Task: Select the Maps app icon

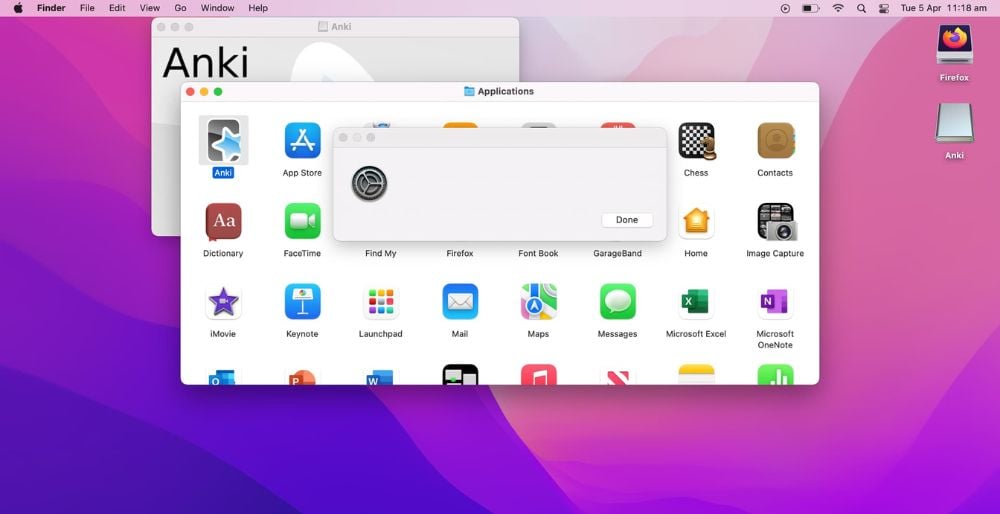Action: tap(538, 302)
